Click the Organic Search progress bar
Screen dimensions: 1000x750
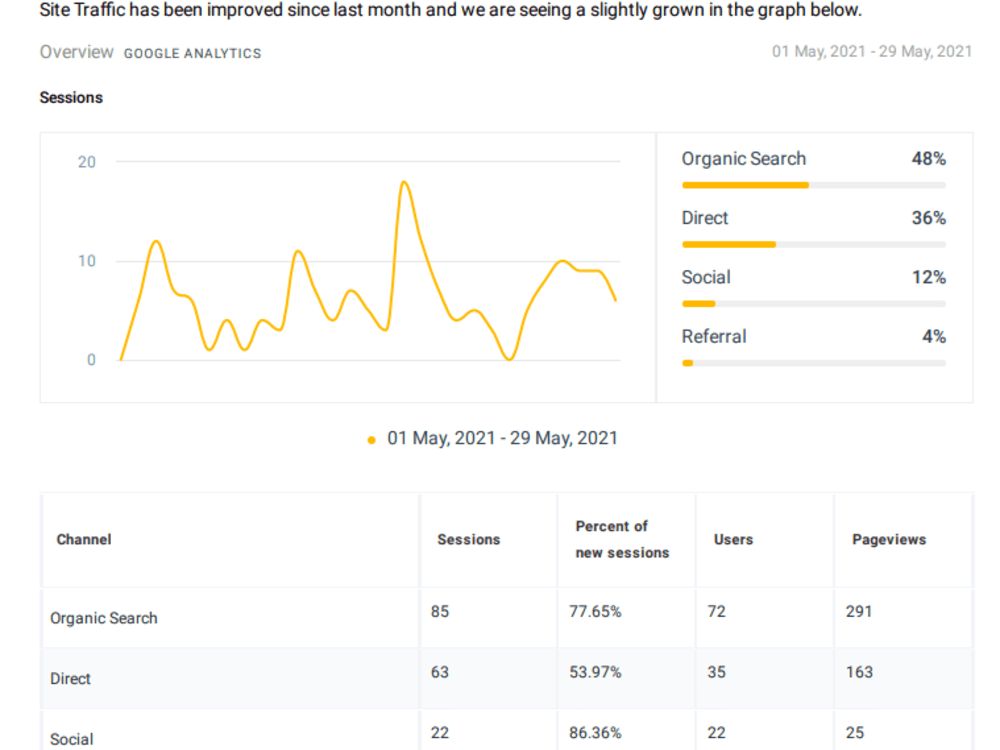coord(814,186)
